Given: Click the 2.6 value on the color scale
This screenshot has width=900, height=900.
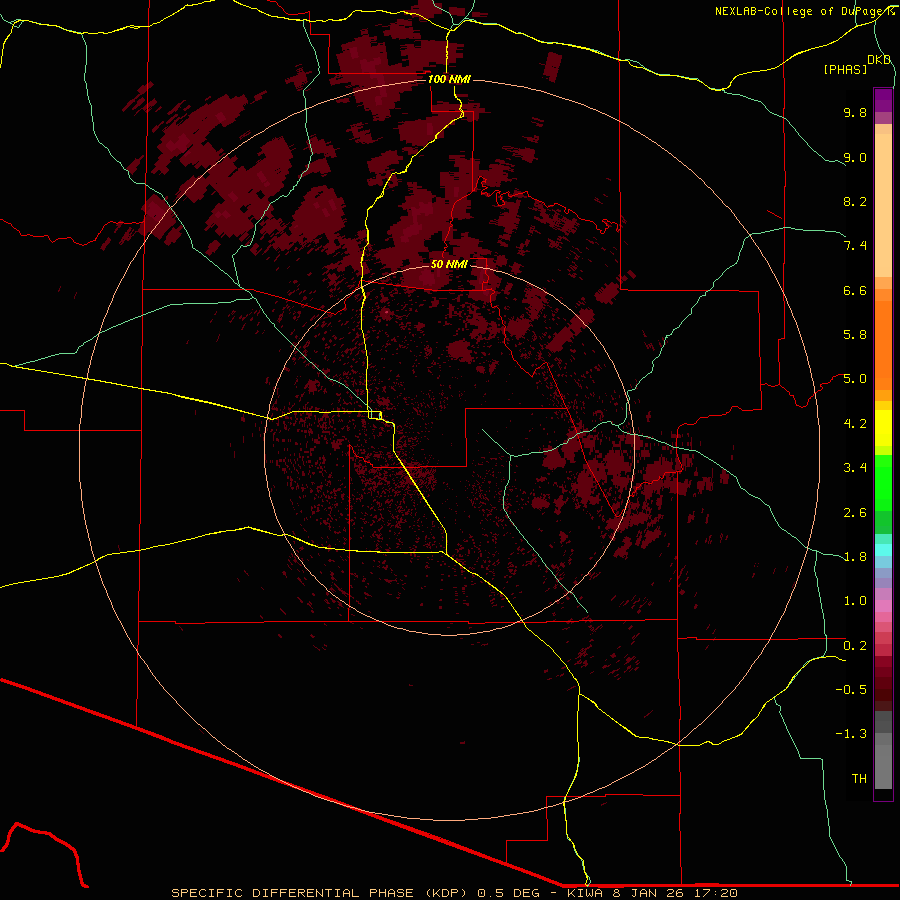Looking at the screenshot, I should point(855,513).
